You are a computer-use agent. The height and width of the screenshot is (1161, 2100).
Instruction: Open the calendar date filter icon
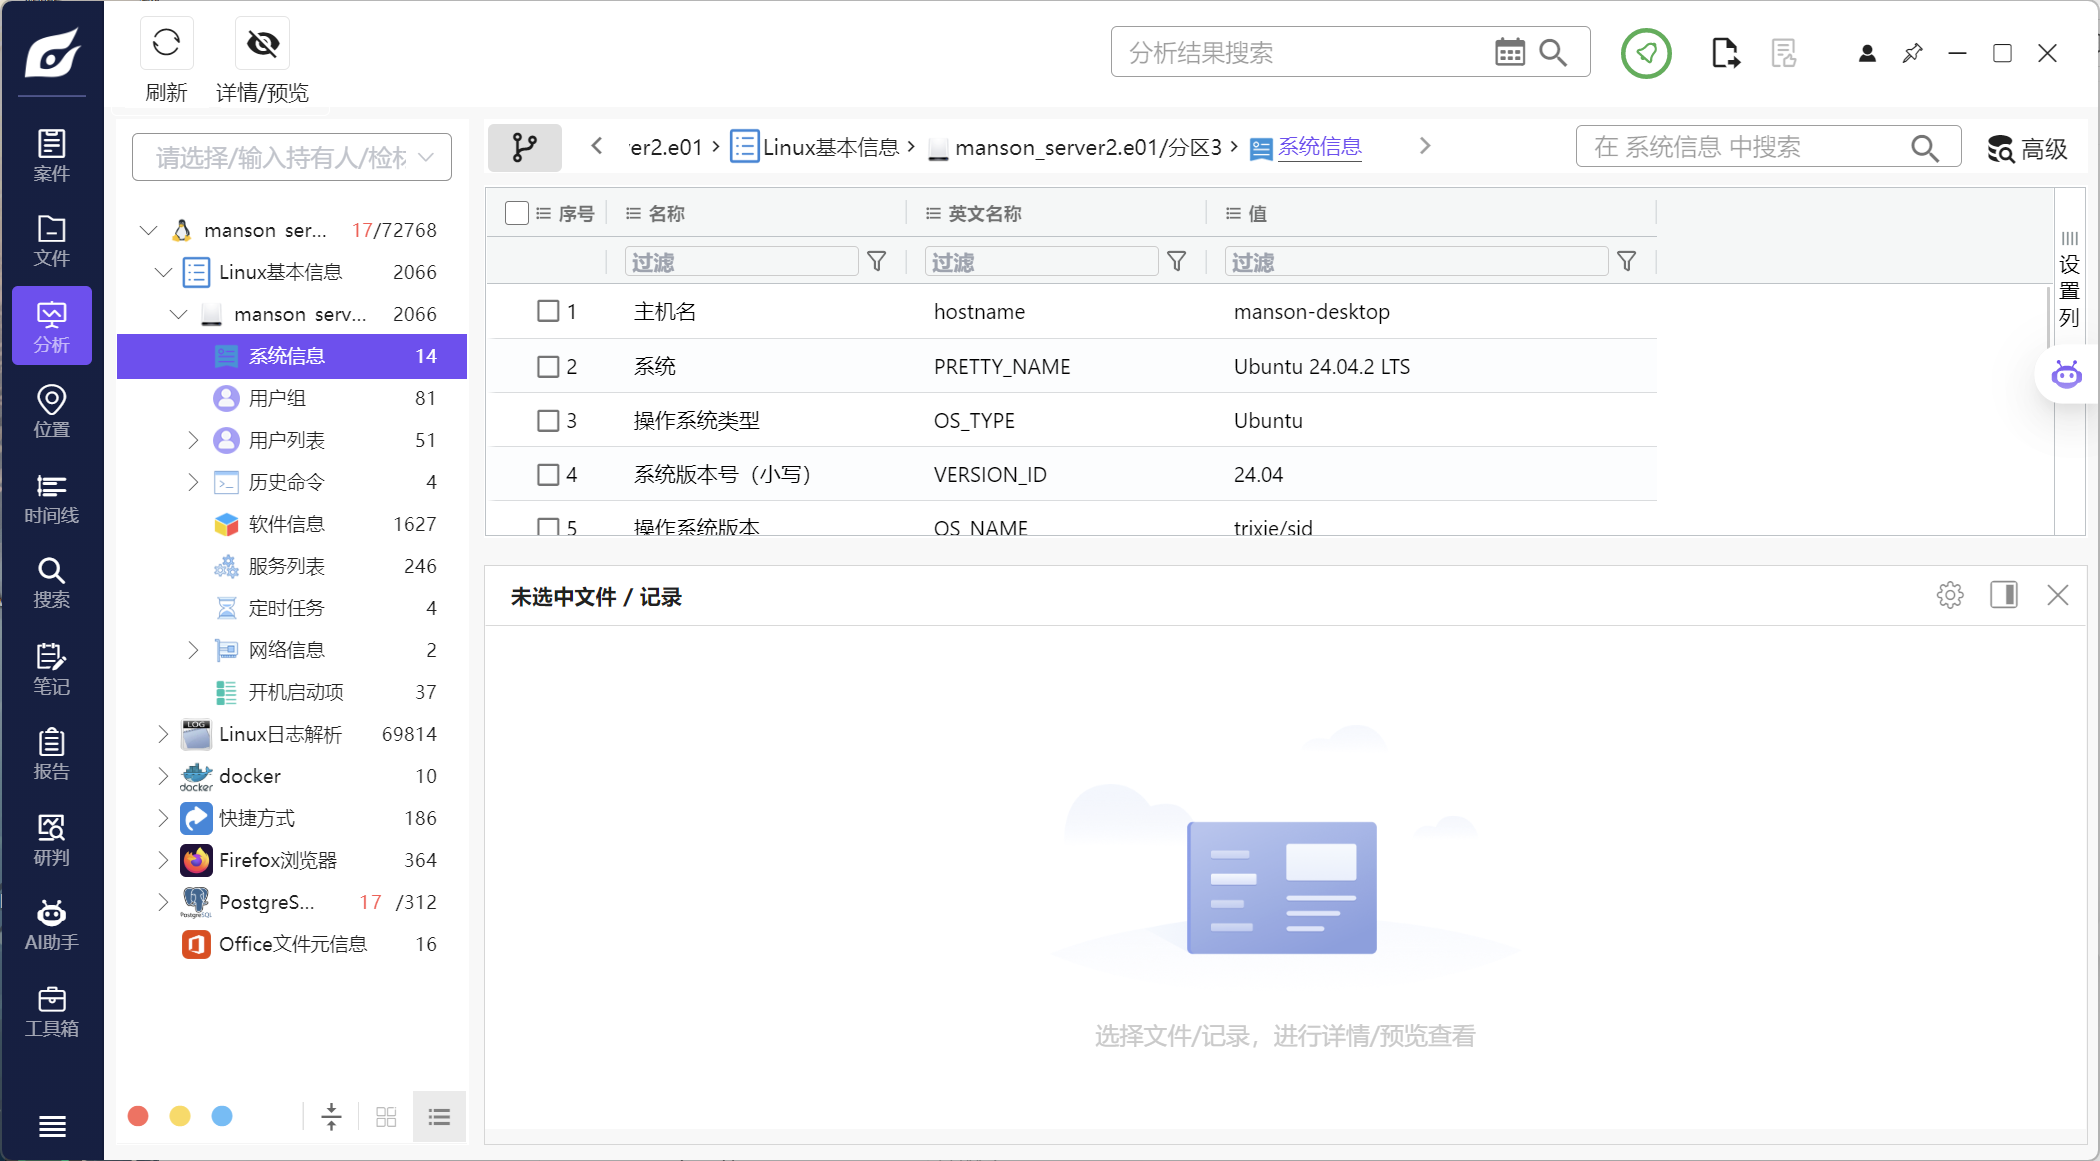coord(1509,52)
